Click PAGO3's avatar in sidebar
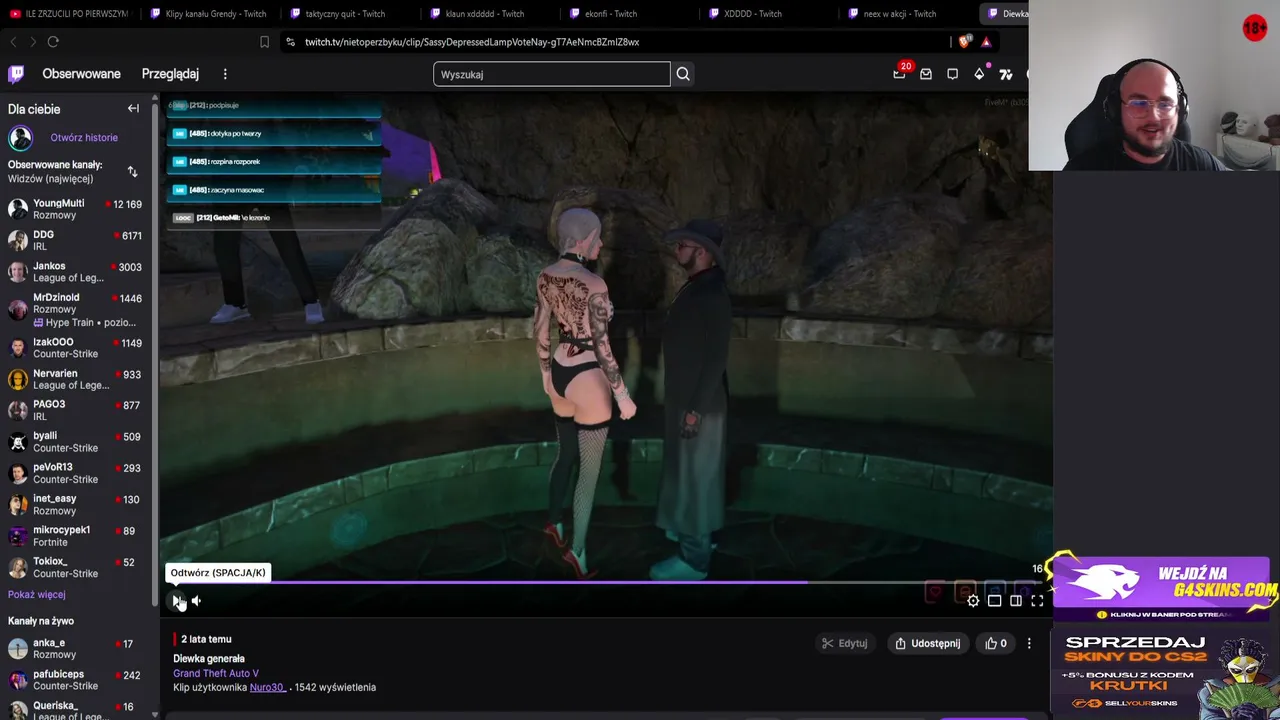This screenshot has height=720, width=1280. click(x=18, y=410)
